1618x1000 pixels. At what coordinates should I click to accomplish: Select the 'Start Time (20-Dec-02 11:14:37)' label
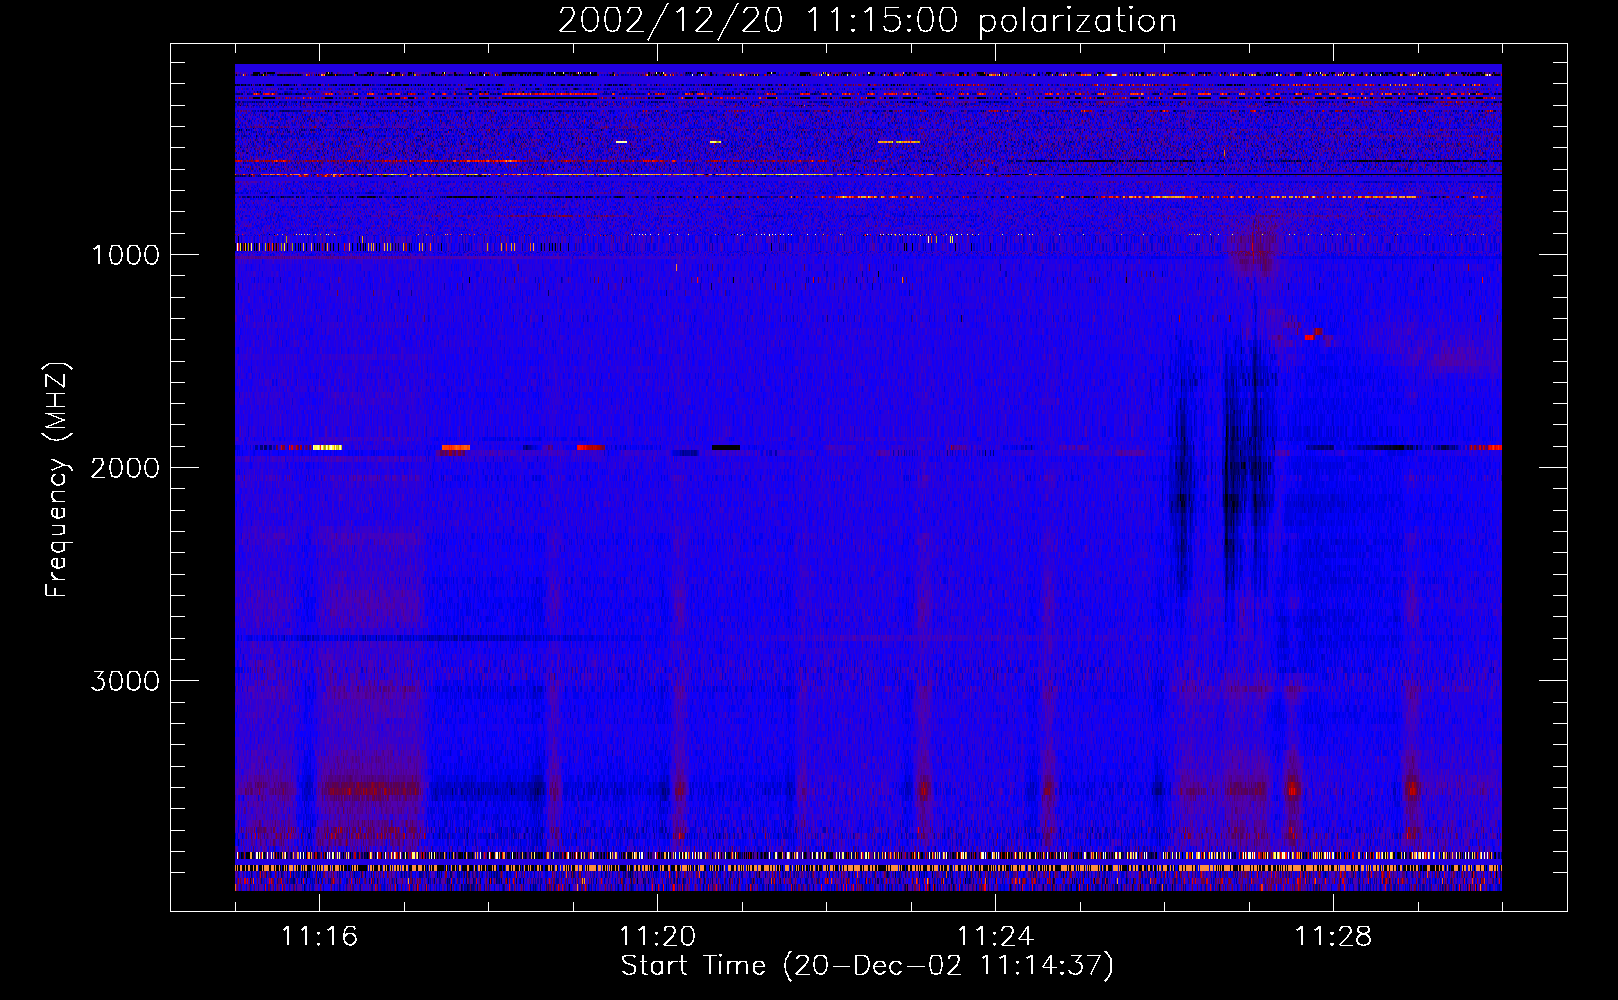[x=867, y=966]
